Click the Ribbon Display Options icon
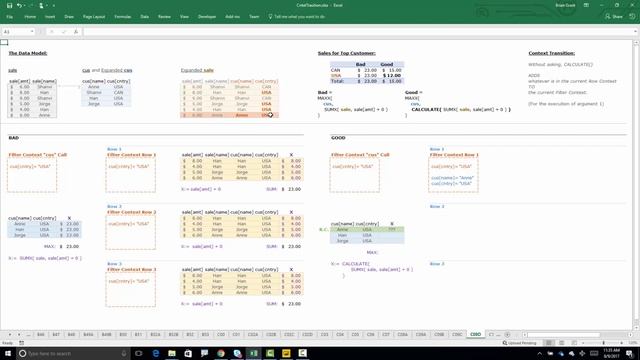This screenshot has height=360, width=640. point(586,6)
